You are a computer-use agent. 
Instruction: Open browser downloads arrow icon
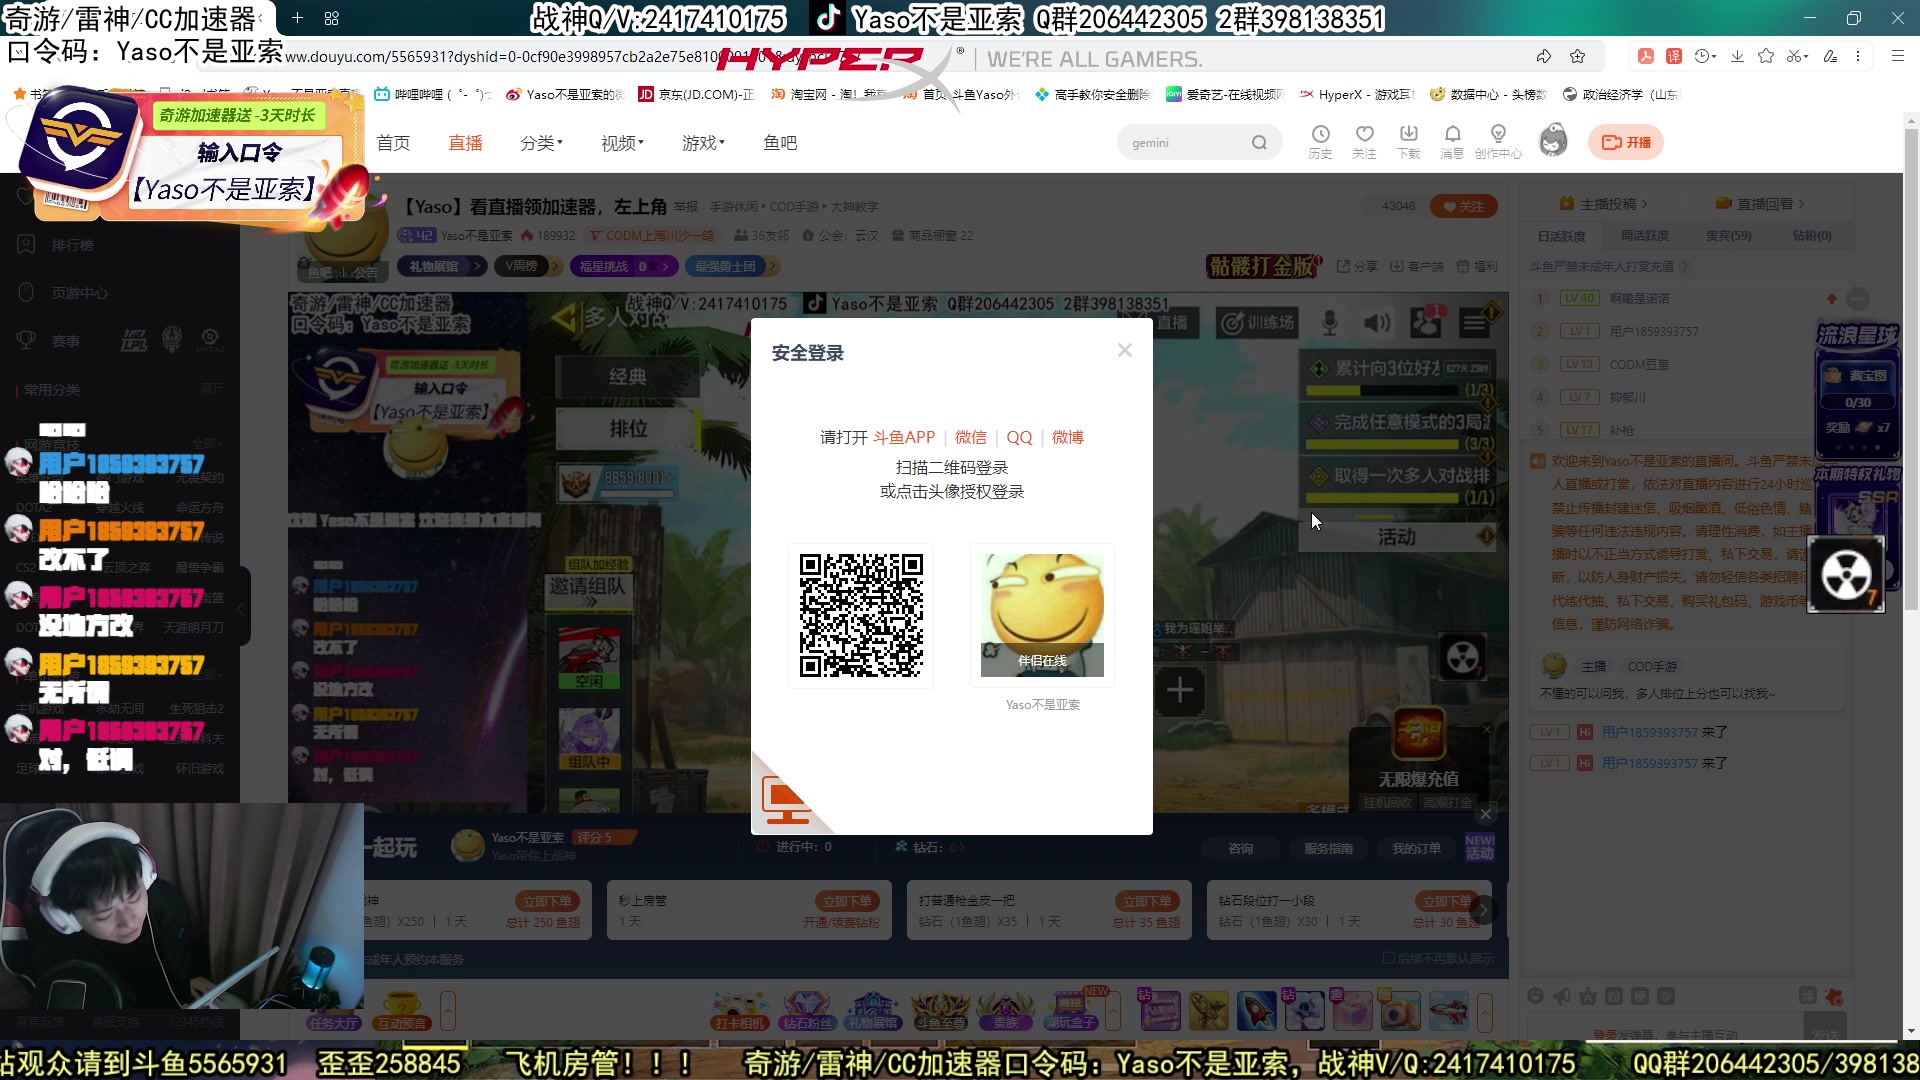pyautogui.click(x=1737, y=56)
